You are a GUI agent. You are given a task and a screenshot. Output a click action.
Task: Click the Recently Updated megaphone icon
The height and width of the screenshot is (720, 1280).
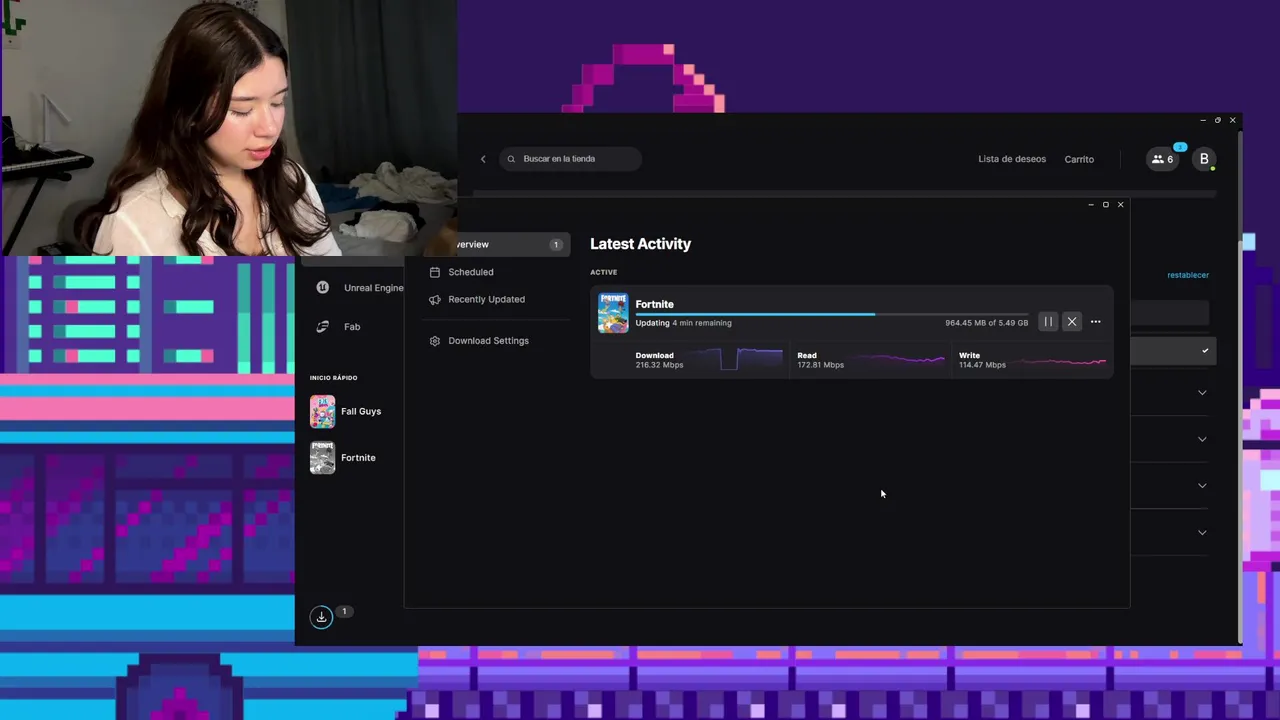[x=435, y=299]
